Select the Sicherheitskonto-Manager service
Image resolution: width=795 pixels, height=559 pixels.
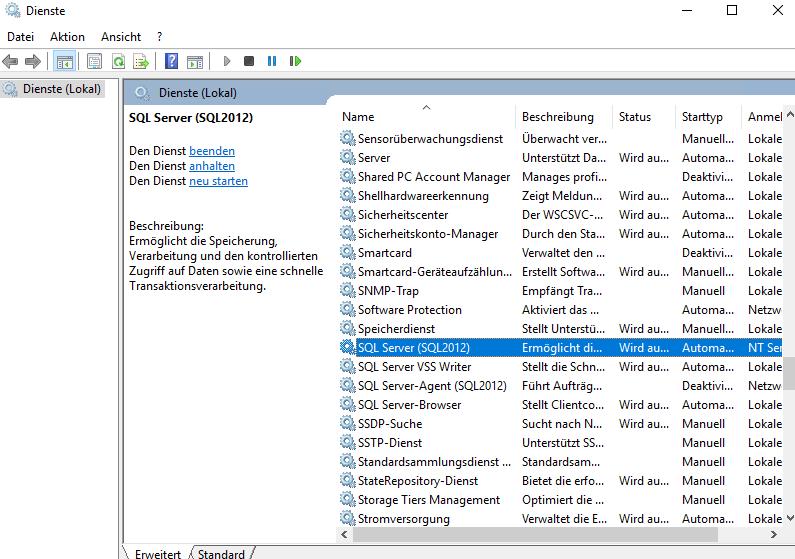(560, 234)
